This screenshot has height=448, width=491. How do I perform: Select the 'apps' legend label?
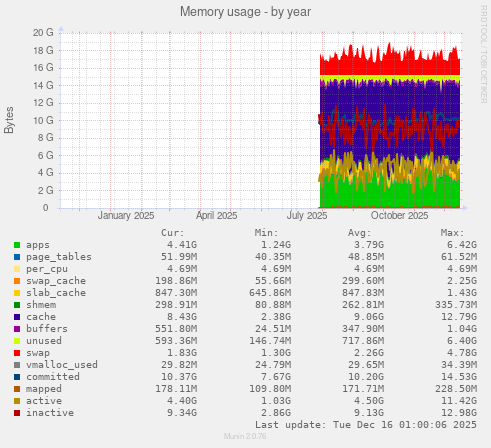38,245
